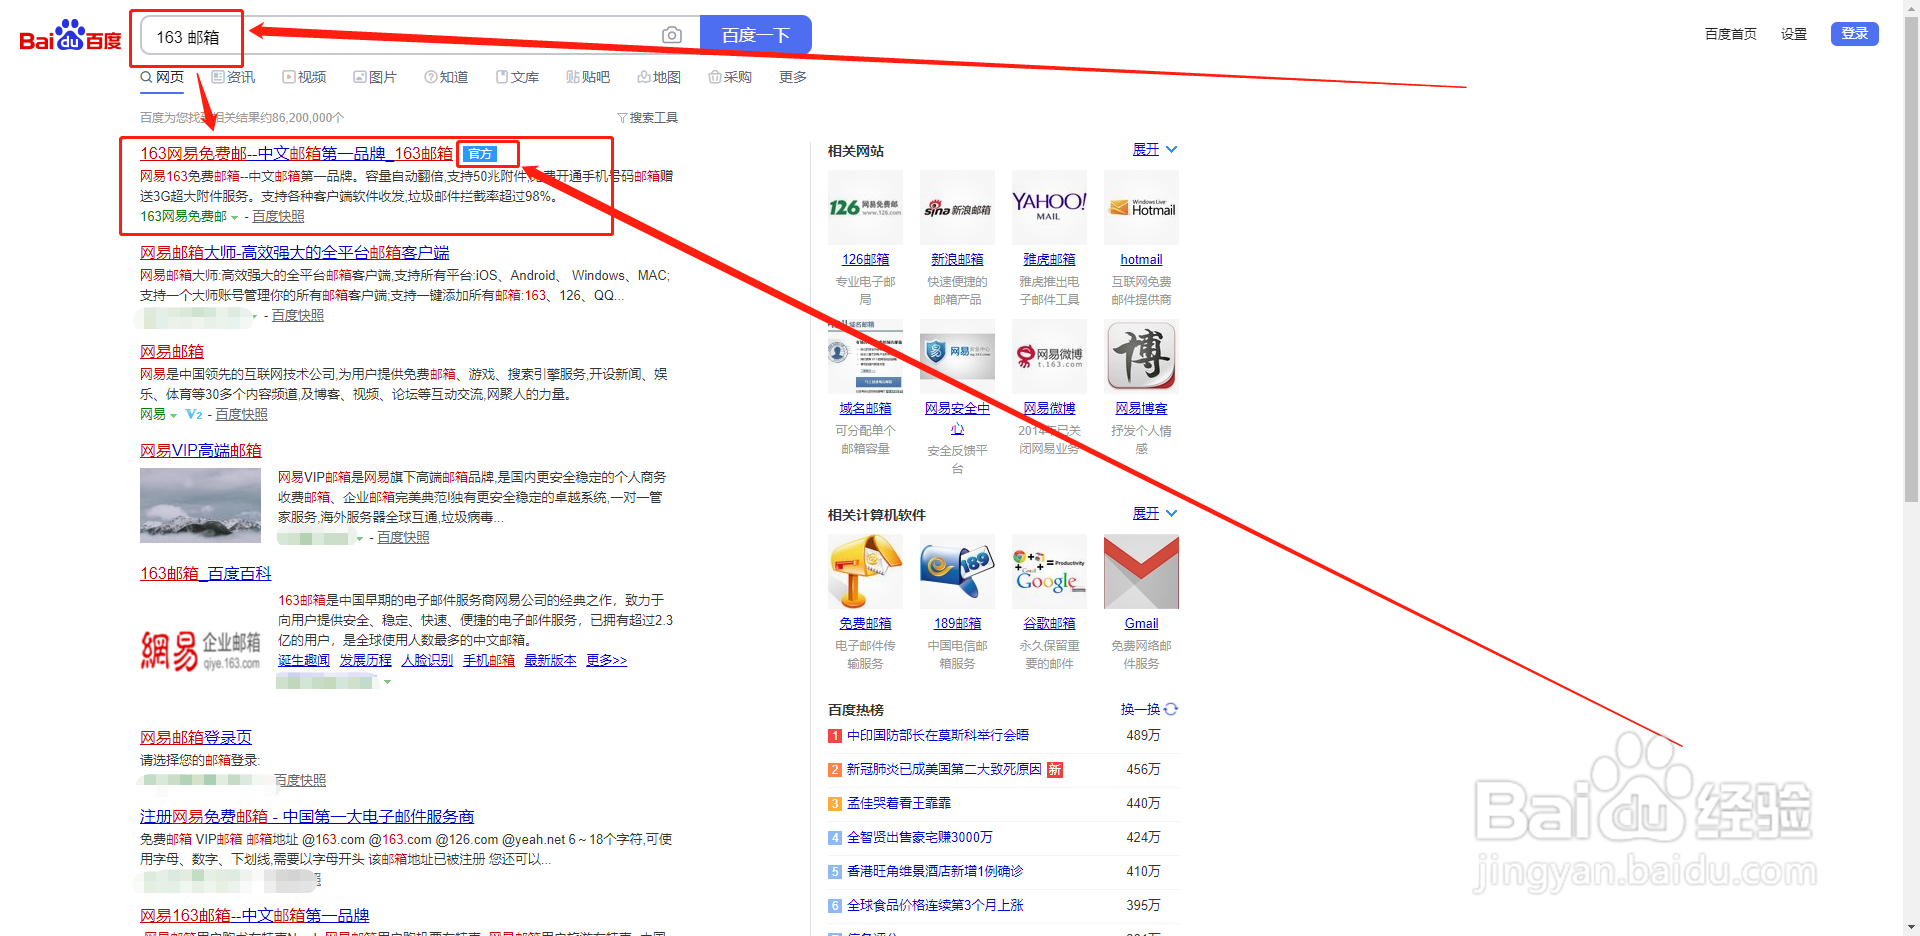Open the 最新版本 sublink
Screen dimensions: 1920x936
tap(550, 660)
